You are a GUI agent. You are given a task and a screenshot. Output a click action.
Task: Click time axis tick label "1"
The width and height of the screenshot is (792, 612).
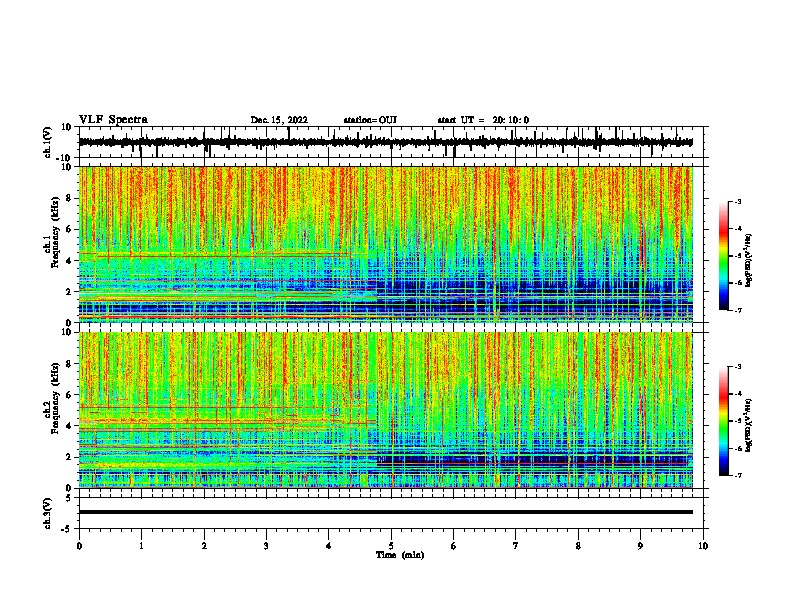tap(141, 546)
